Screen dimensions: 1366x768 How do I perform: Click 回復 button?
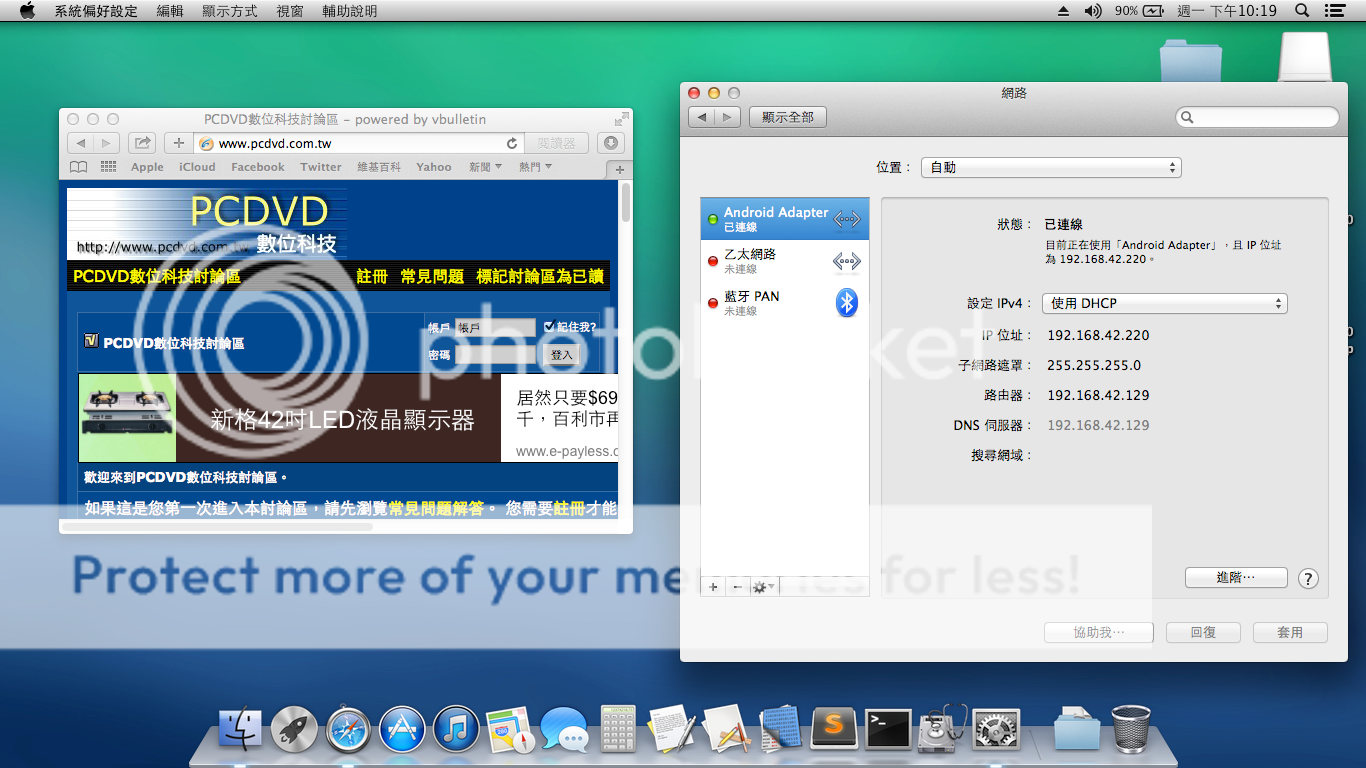click(x=1202, y=632)
